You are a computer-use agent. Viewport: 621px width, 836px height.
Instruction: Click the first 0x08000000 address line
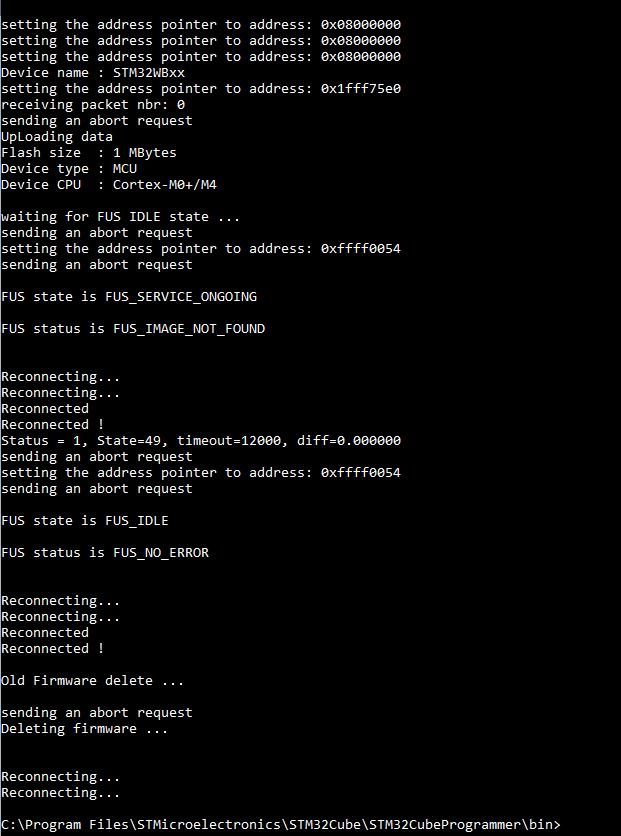pyautogui.click(x=201, y=25)
